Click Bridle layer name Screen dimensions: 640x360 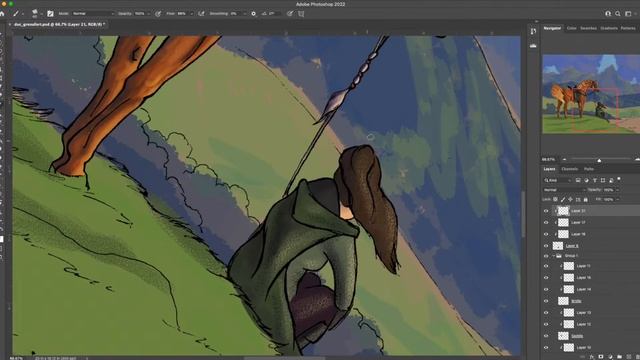tap(576, 301)
